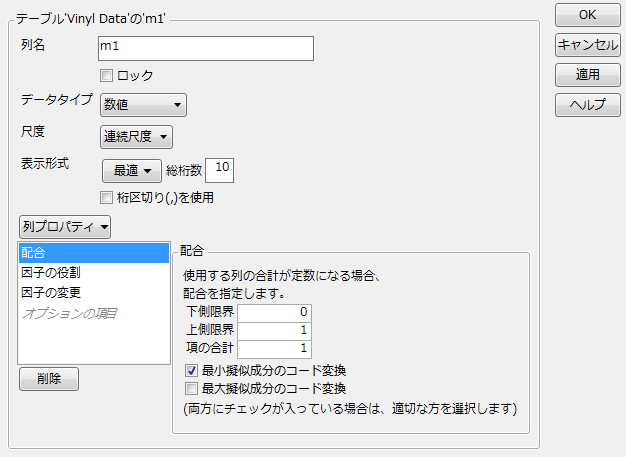Uncheck 最小擬似成分のコード変換 checkbox
Screen dimensions: 626x457
tap(191, 371)
